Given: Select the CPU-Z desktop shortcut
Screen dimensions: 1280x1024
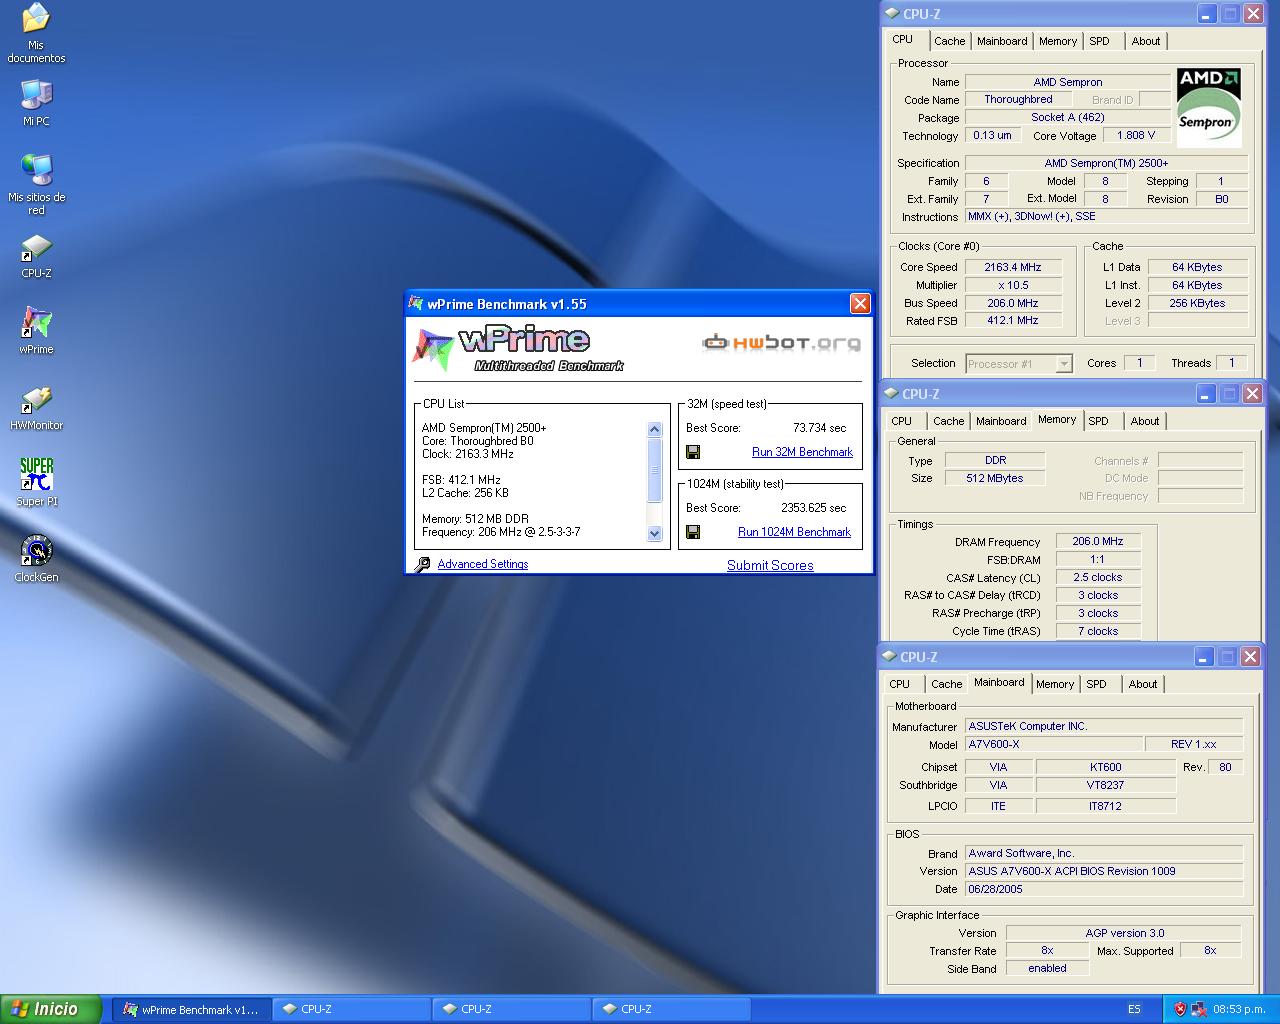Looking at the screenshot, I should [x=36, y=256].
